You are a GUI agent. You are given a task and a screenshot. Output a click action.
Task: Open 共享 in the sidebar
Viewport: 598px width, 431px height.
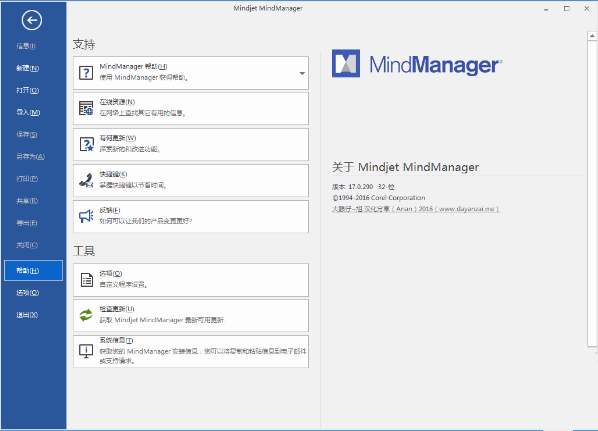tap(27, 201)
